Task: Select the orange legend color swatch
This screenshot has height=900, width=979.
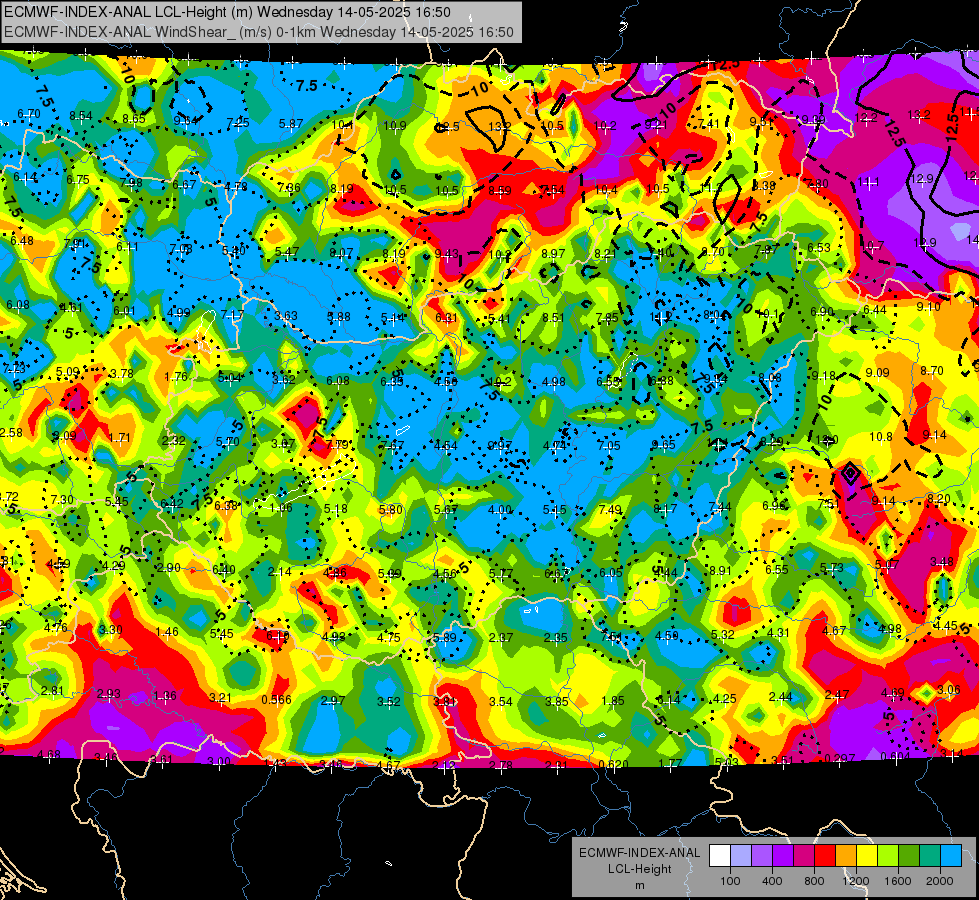Action: tap(846, 856)
